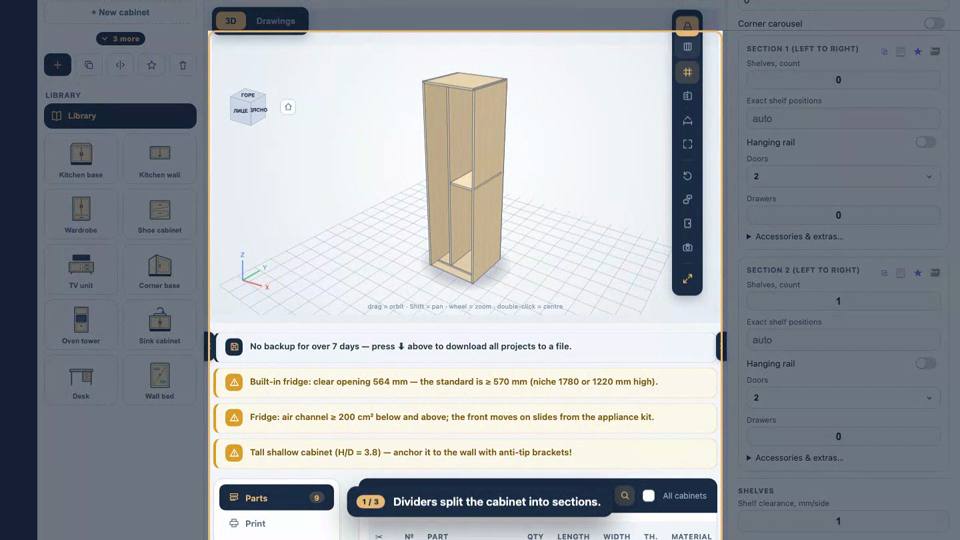This screenshot has height=540, width=960.
Task: Open the Section 1 Doors dropdown
Action: pos(842,176)
